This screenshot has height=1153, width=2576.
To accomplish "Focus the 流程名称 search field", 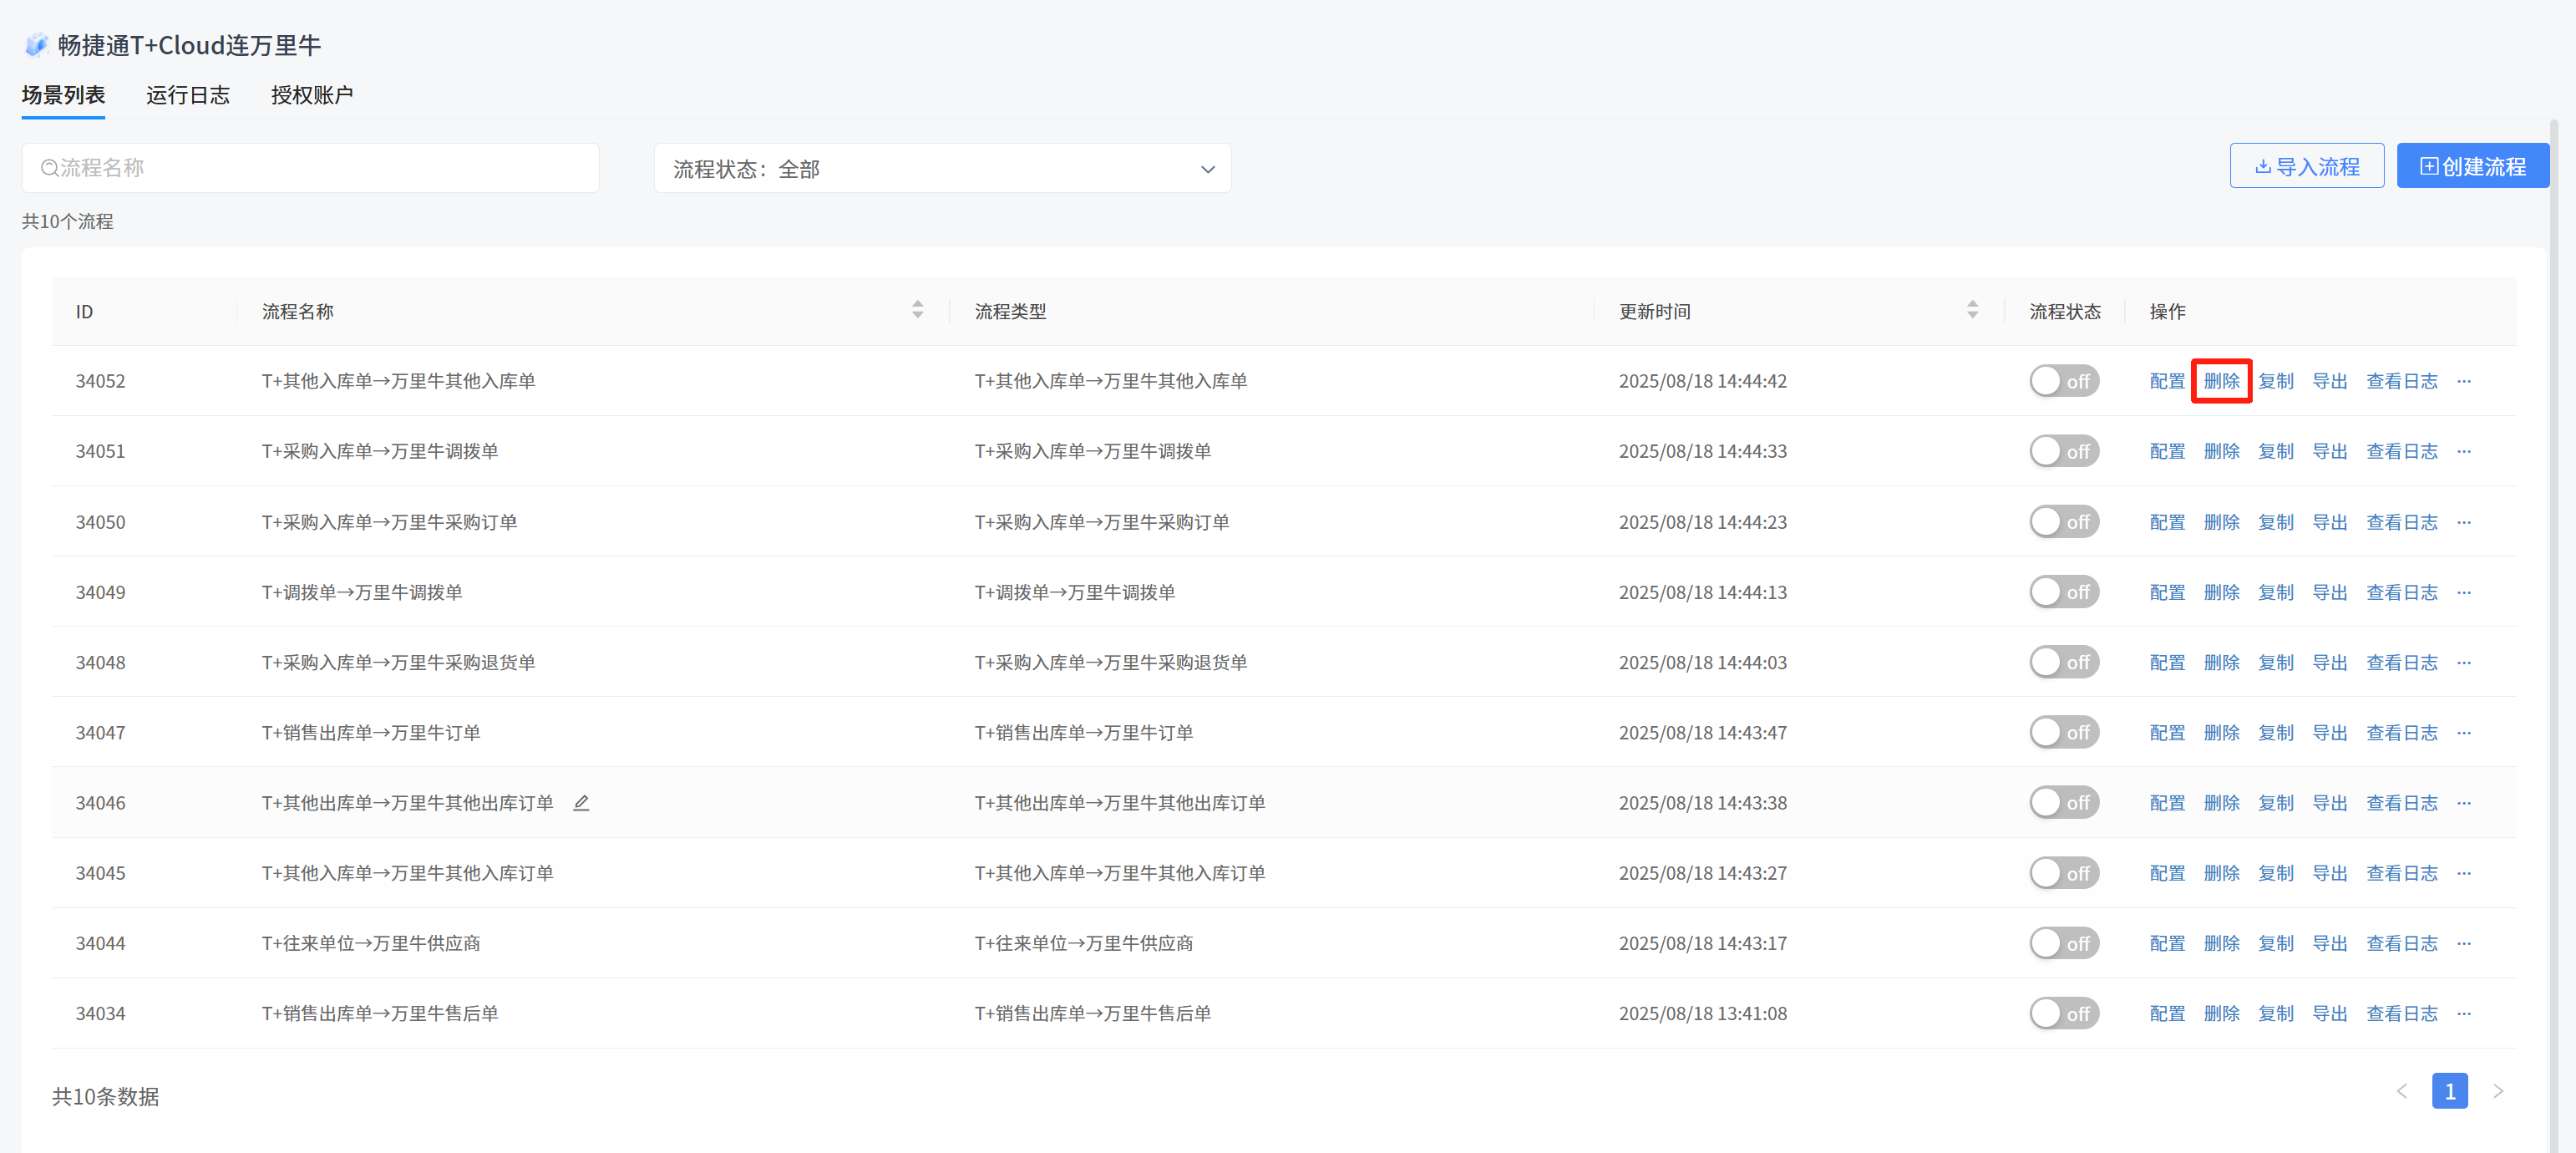I will [310, 168].
